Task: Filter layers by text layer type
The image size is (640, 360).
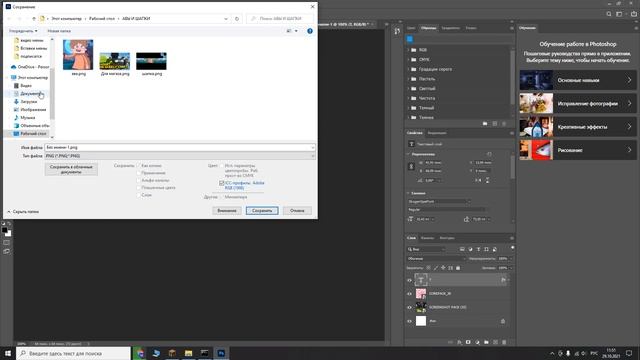Action: point(478,249)
